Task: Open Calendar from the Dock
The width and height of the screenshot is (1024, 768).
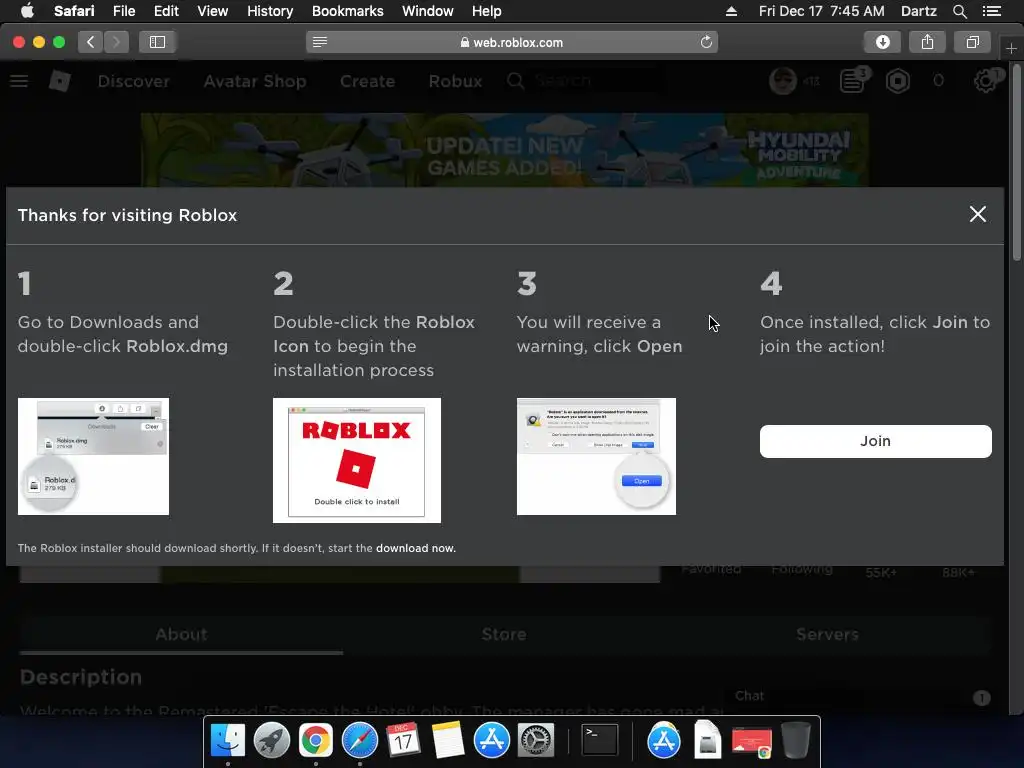Action: click(x=403, y=741)
